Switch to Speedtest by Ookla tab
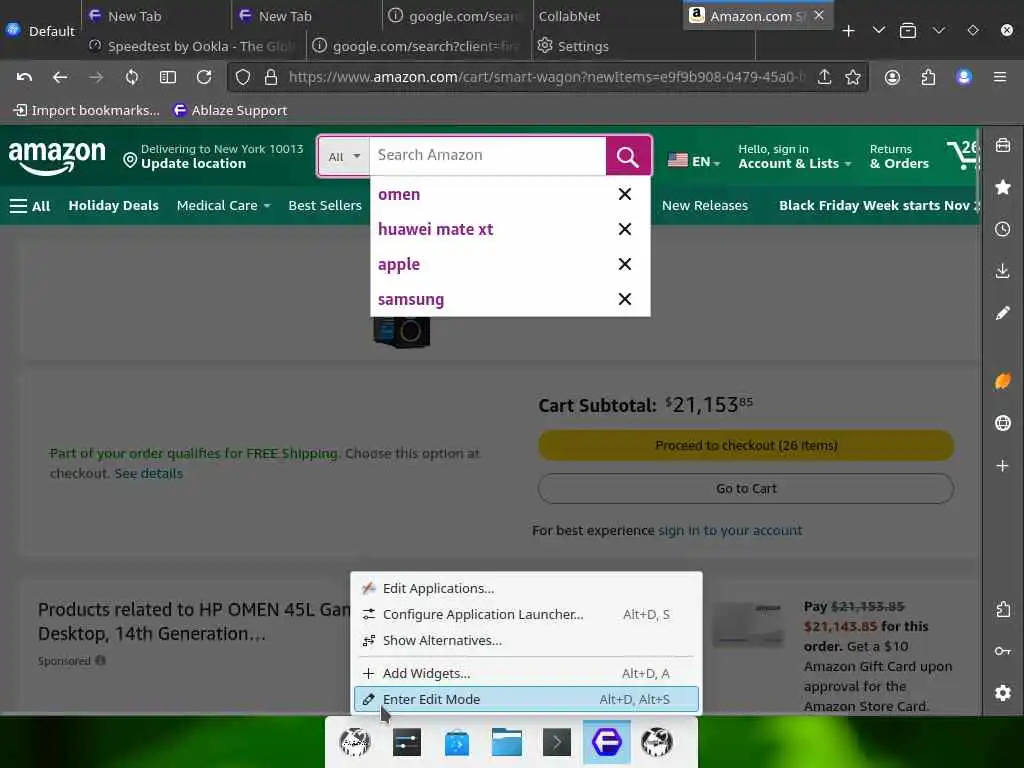This screenshot has width=1024, height=768. [x=194, y=46]
